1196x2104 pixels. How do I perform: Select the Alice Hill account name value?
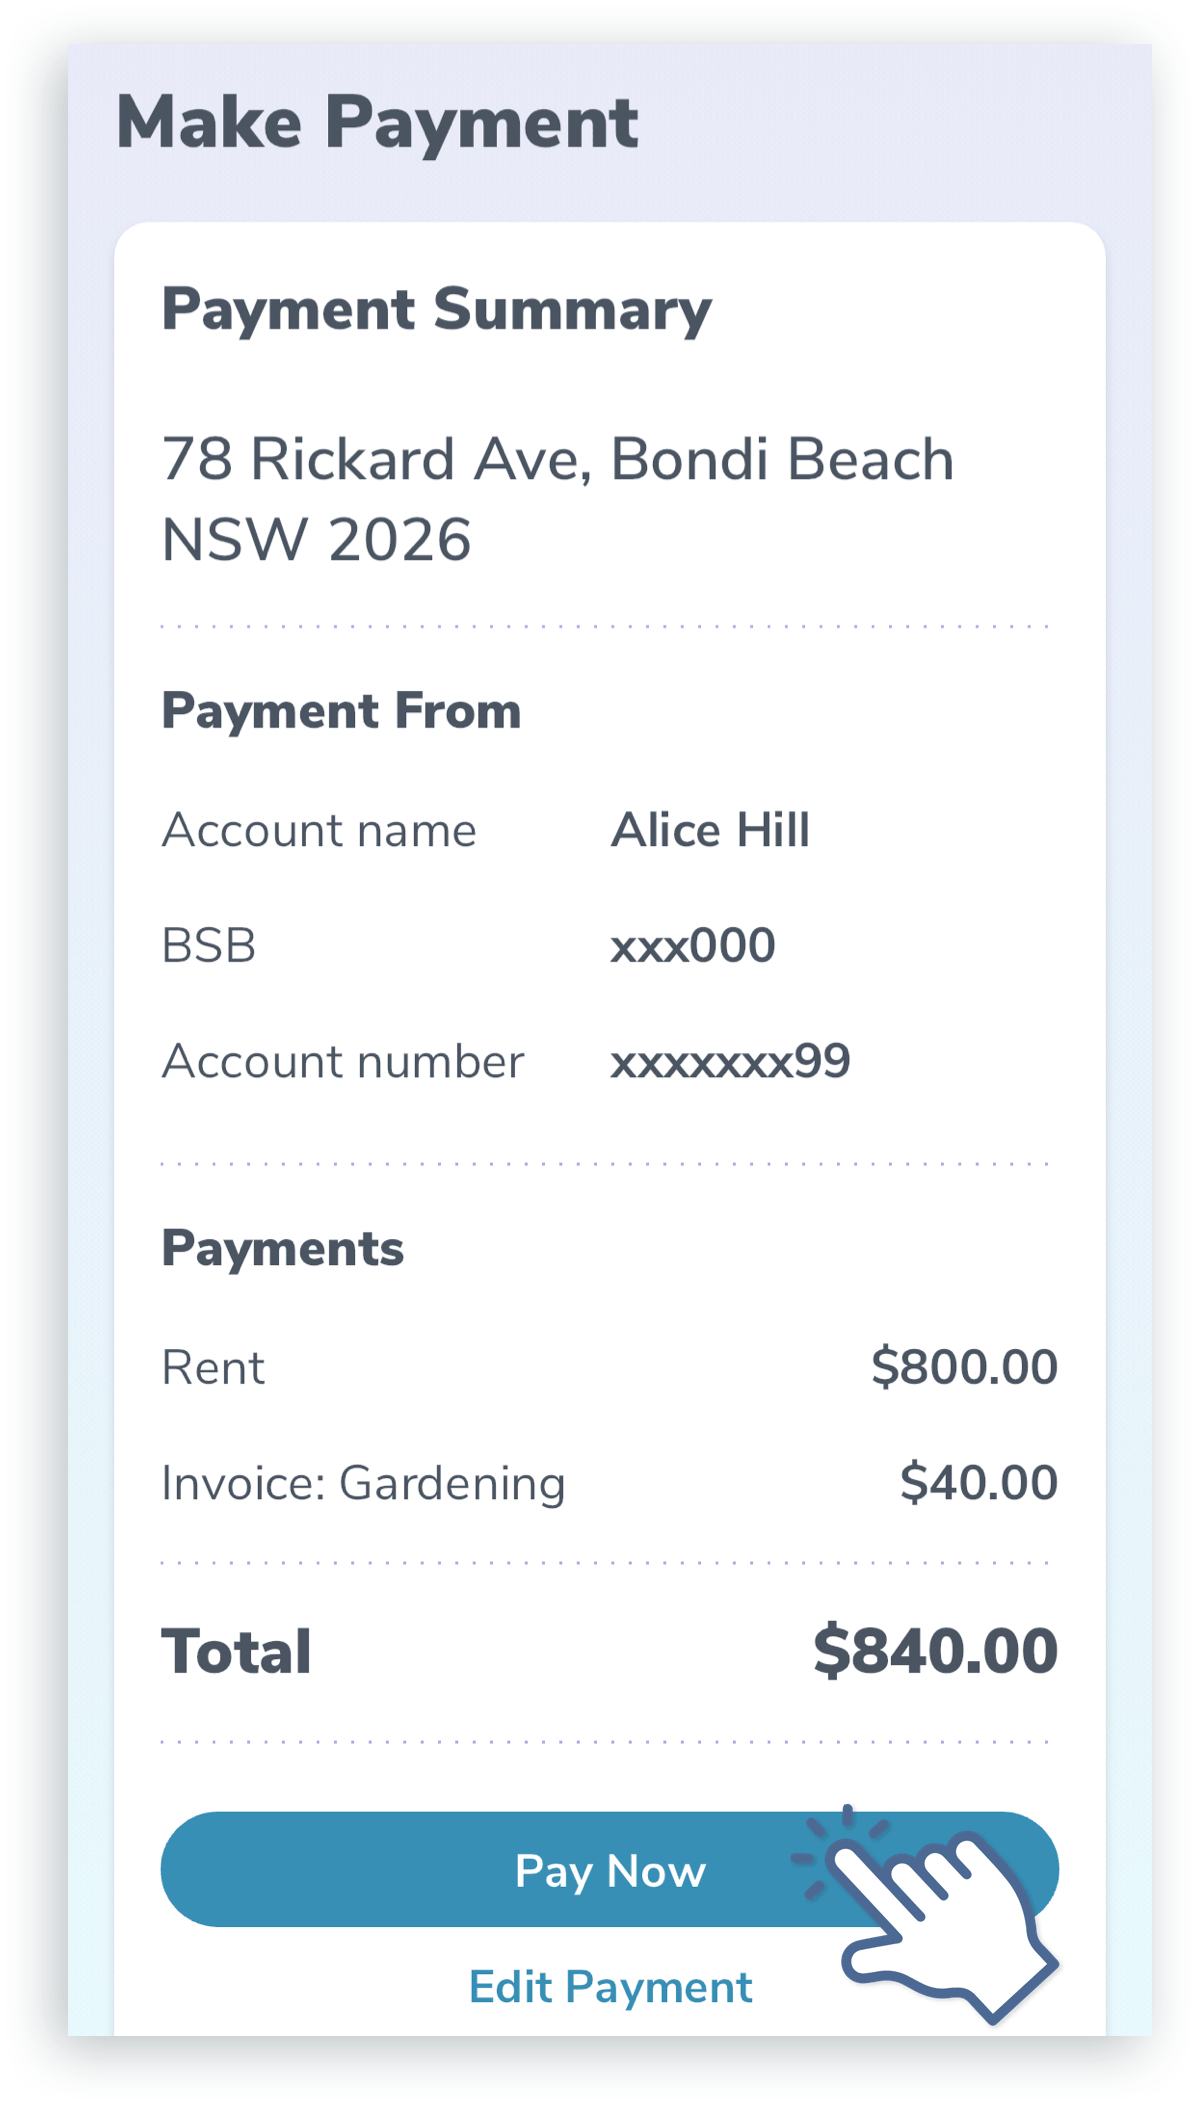point(711,829)
